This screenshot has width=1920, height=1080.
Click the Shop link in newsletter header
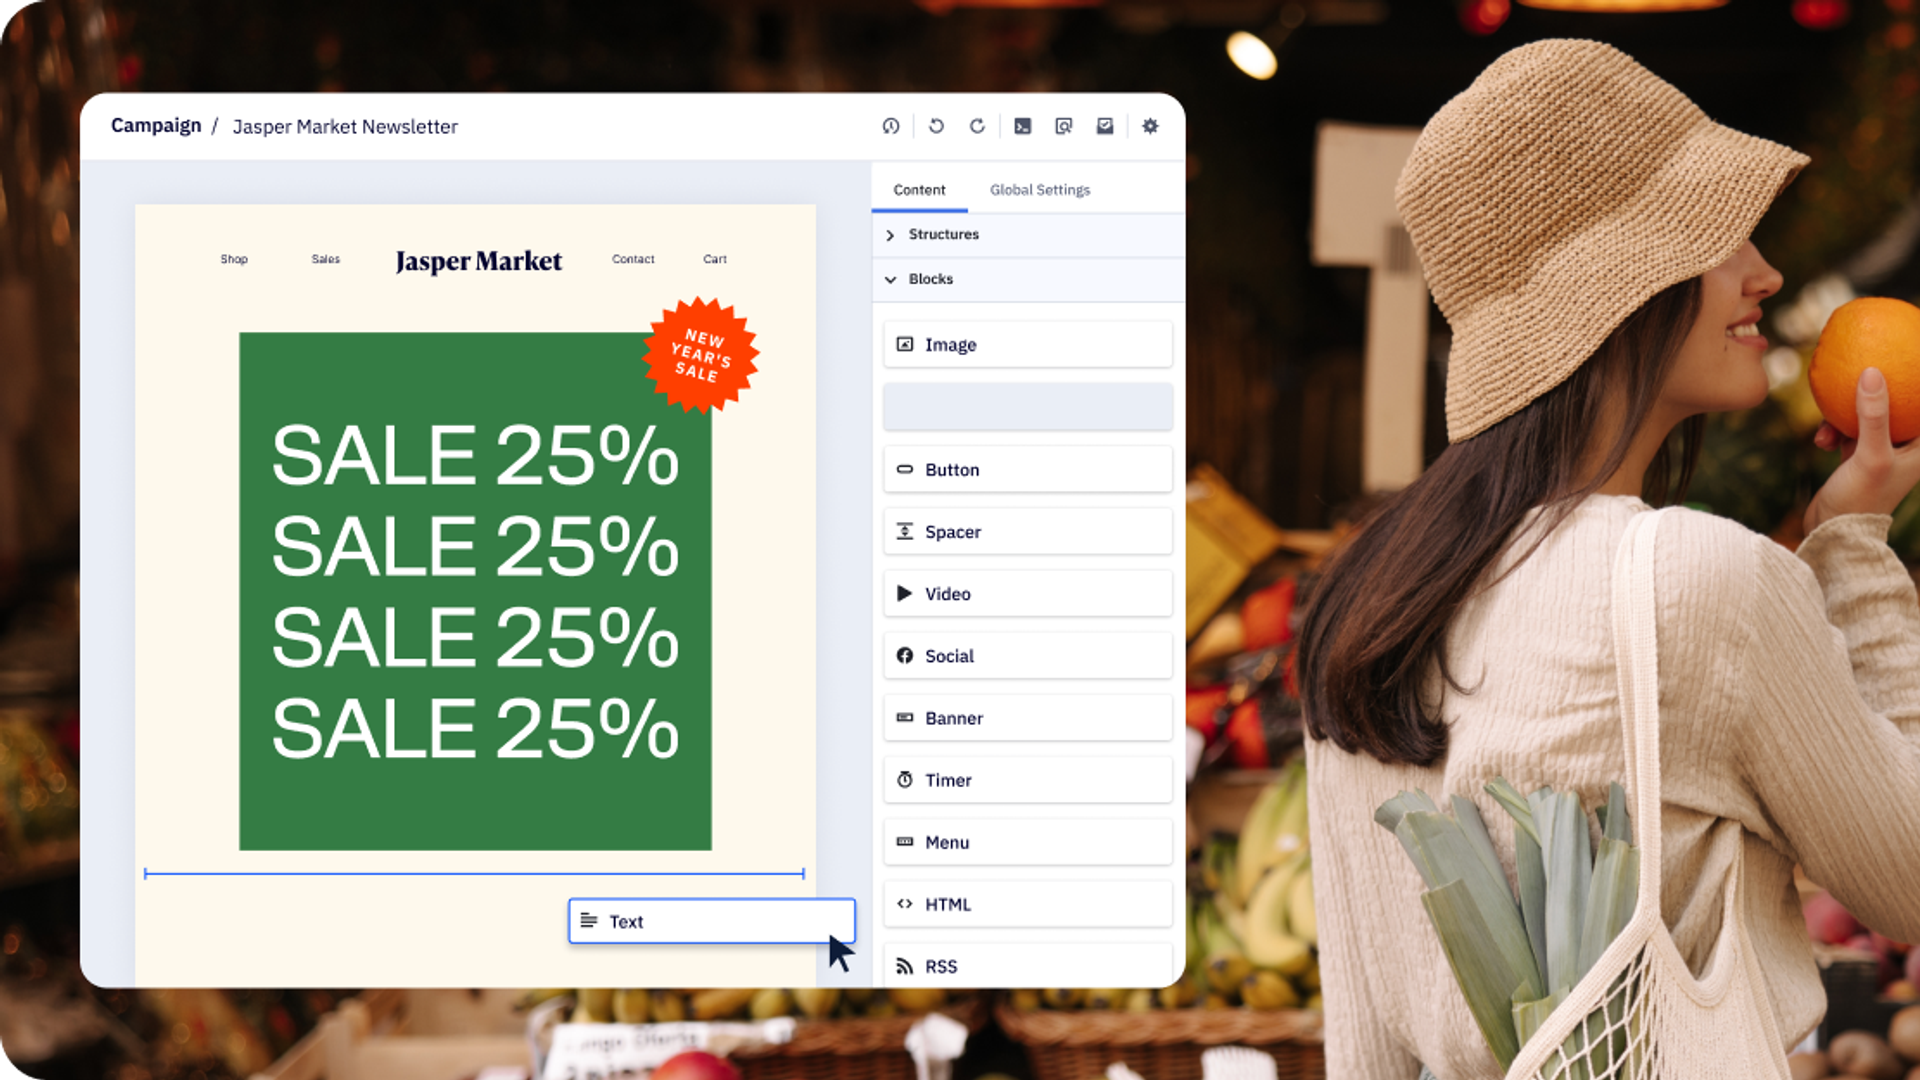pos(234,259)
